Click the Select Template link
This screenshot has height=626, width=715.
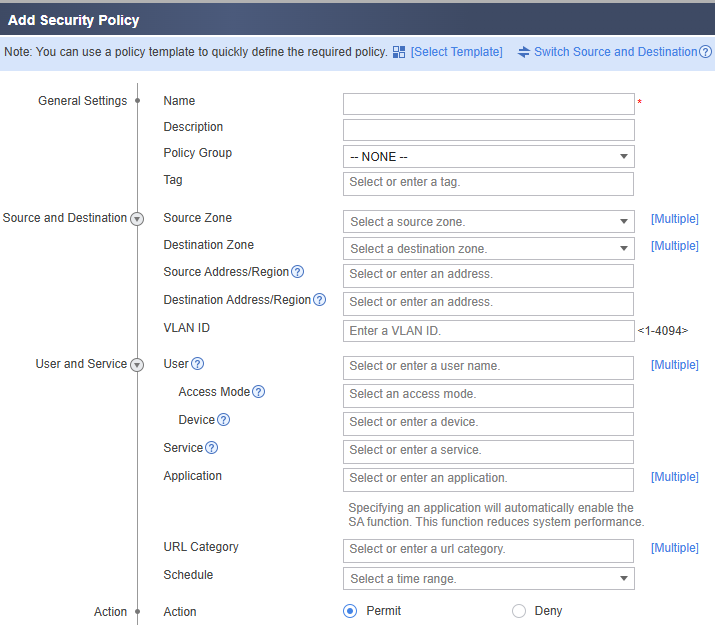pyautogui.click(x=456, y=52)
